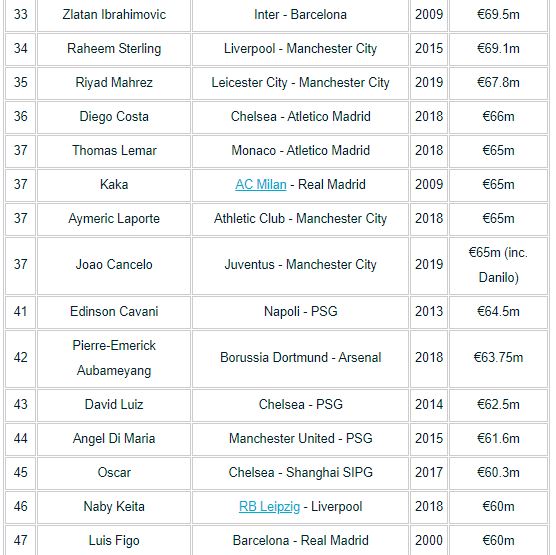Select the Zlatan Ibrahimovic name cell

click(114, 15)
